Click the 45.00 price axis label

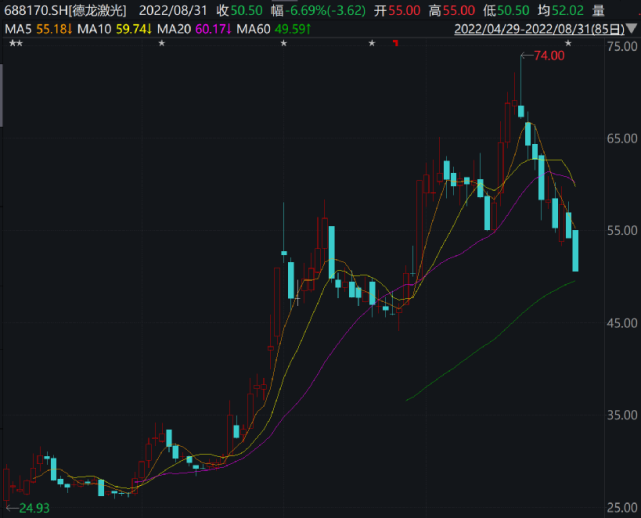(621, 323)
